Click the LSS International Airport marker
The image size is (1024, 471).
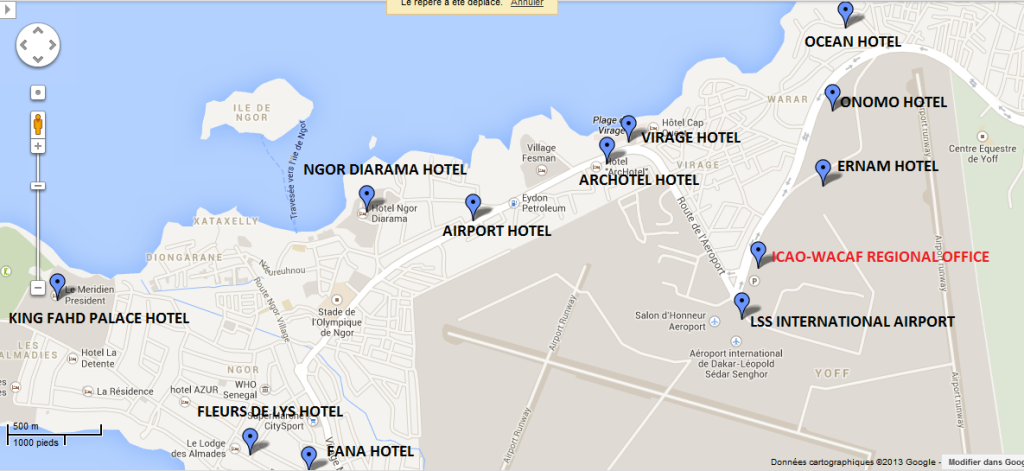pos(741,305)
